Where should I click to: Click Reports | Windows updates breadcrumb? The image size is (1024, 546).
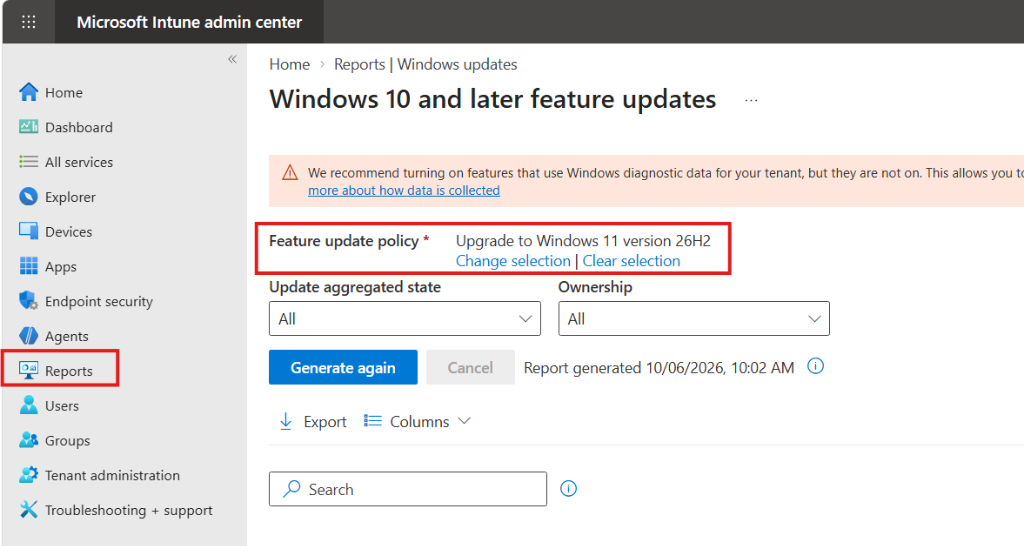click(425, 64)
